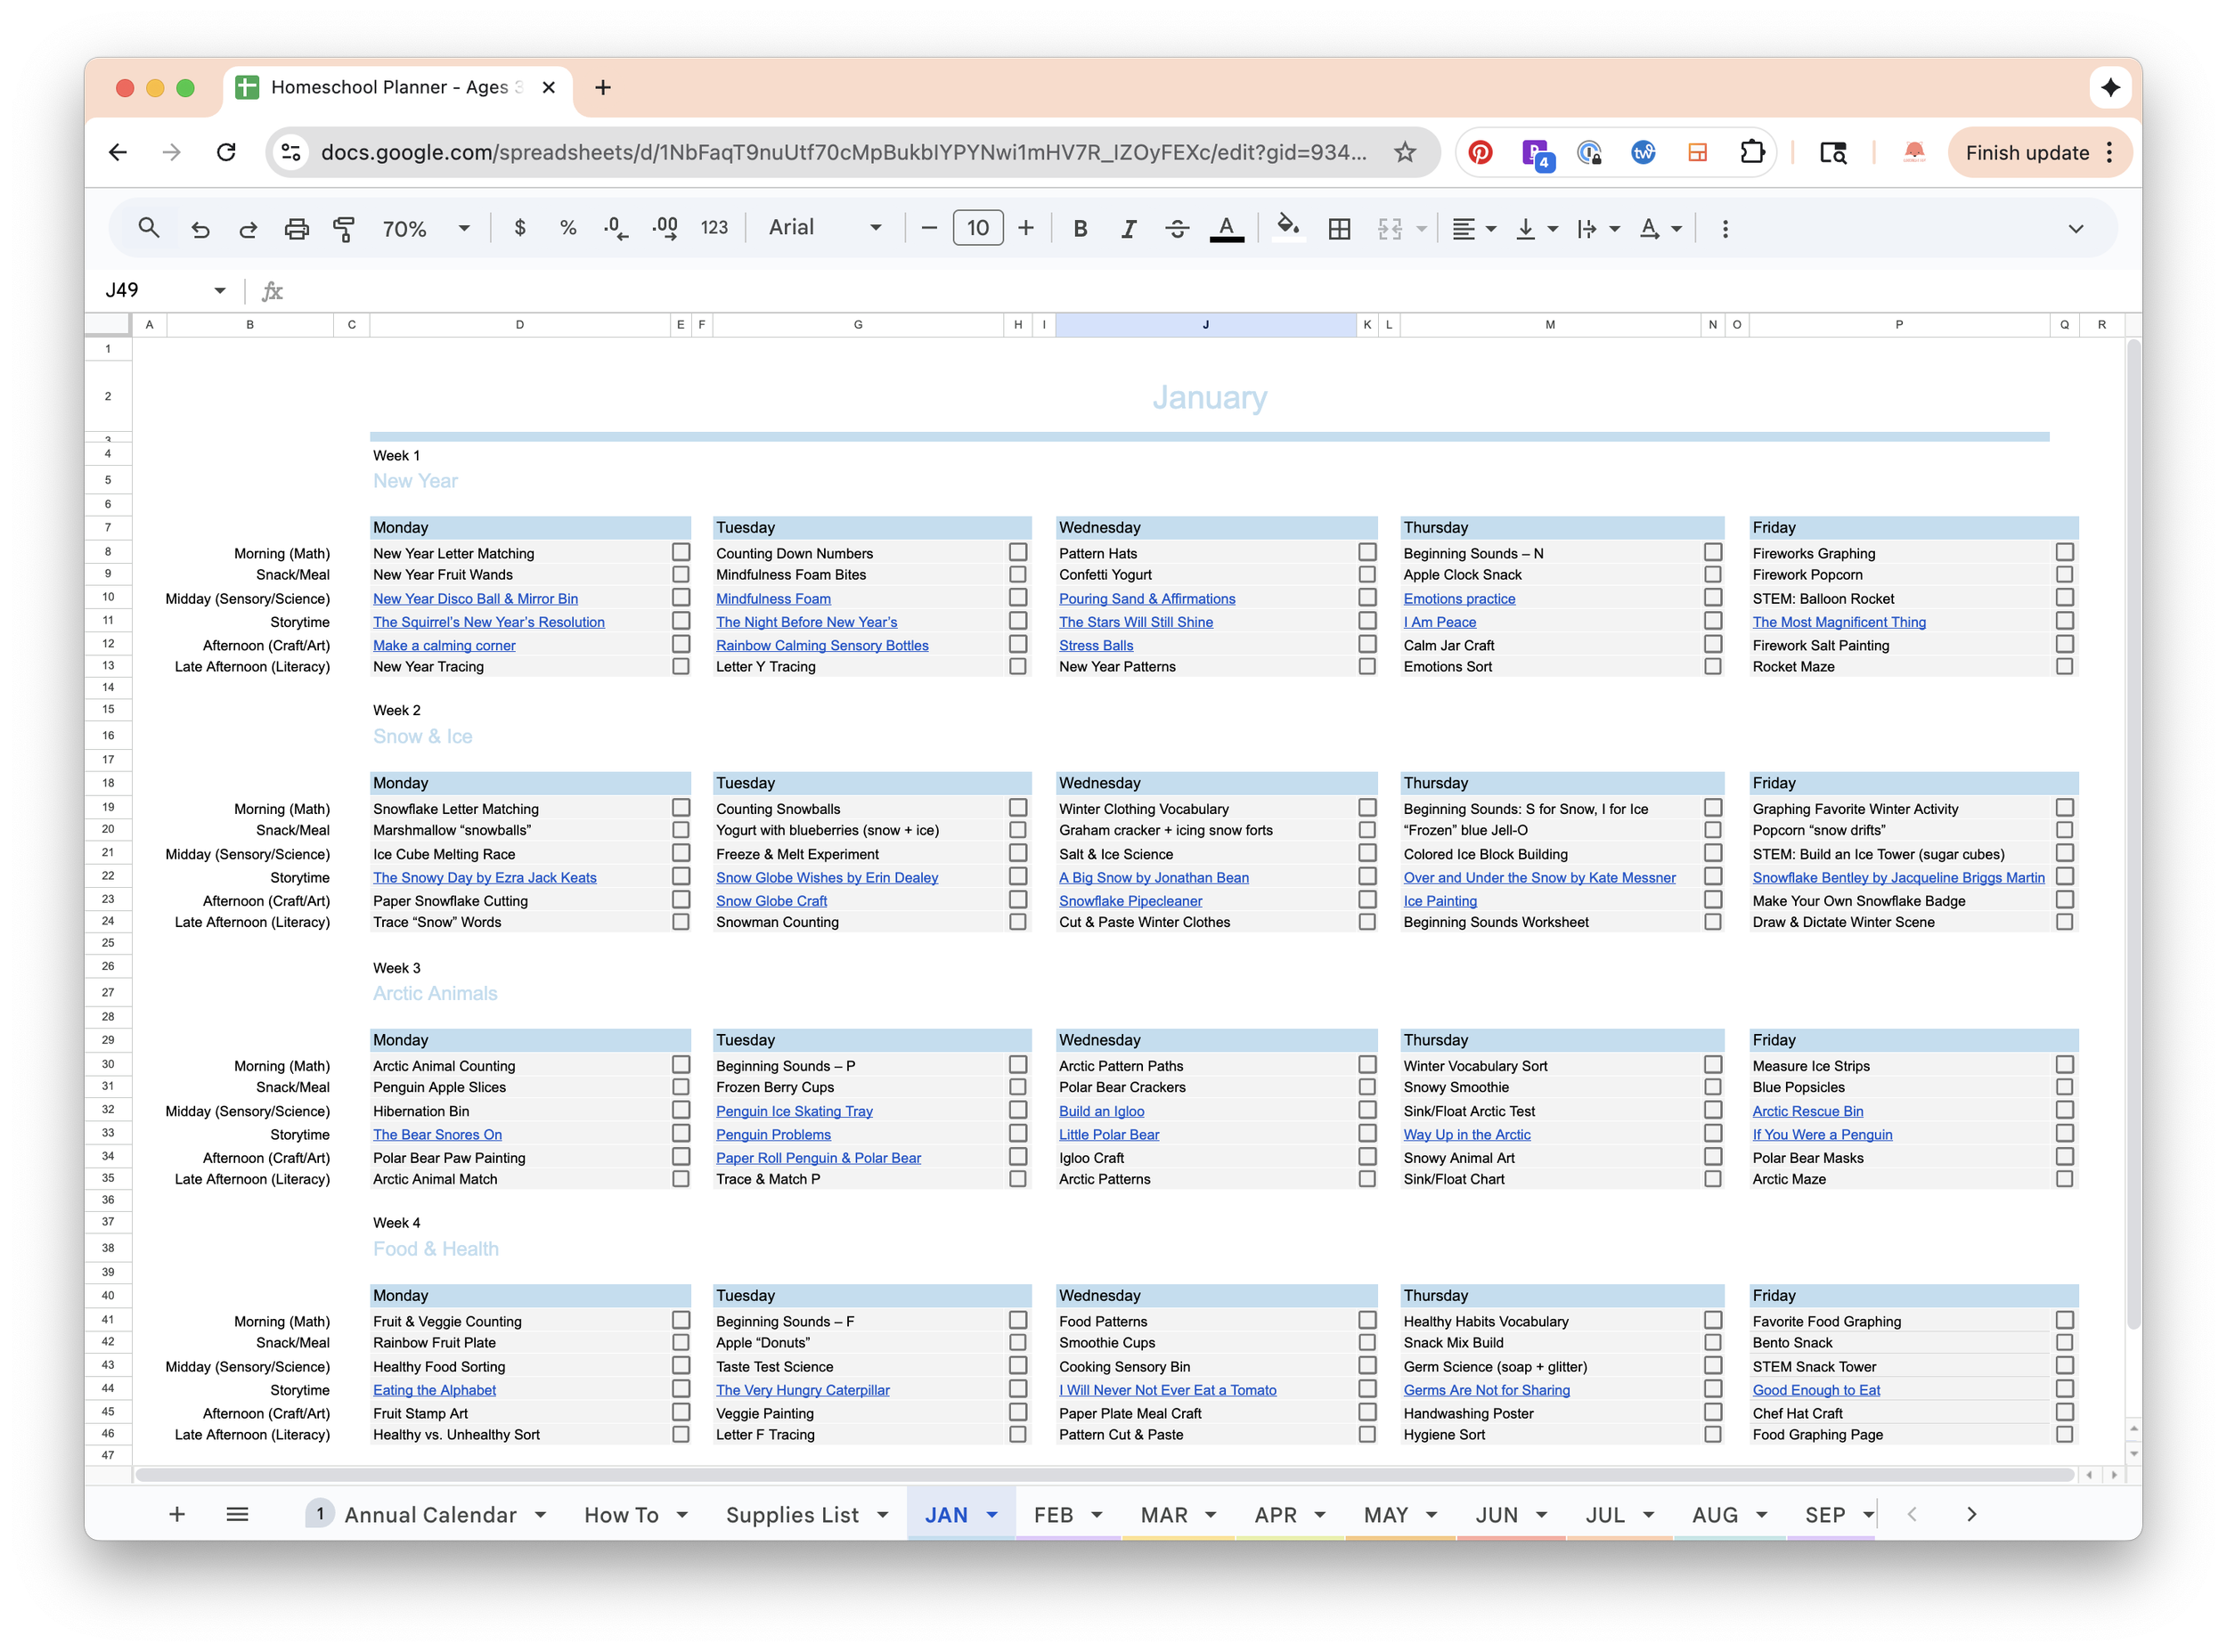
Task: Expand the Arial font dropdown
Action: pyautogui.click(x=825, y=228)
